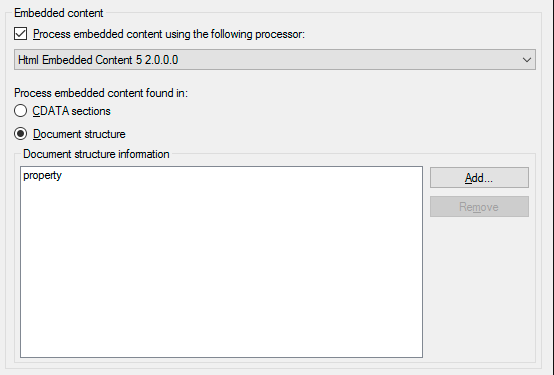The image size is (554, 375).
Task: Click the 'Embedded content' group heading
Action: pos(59,13)
